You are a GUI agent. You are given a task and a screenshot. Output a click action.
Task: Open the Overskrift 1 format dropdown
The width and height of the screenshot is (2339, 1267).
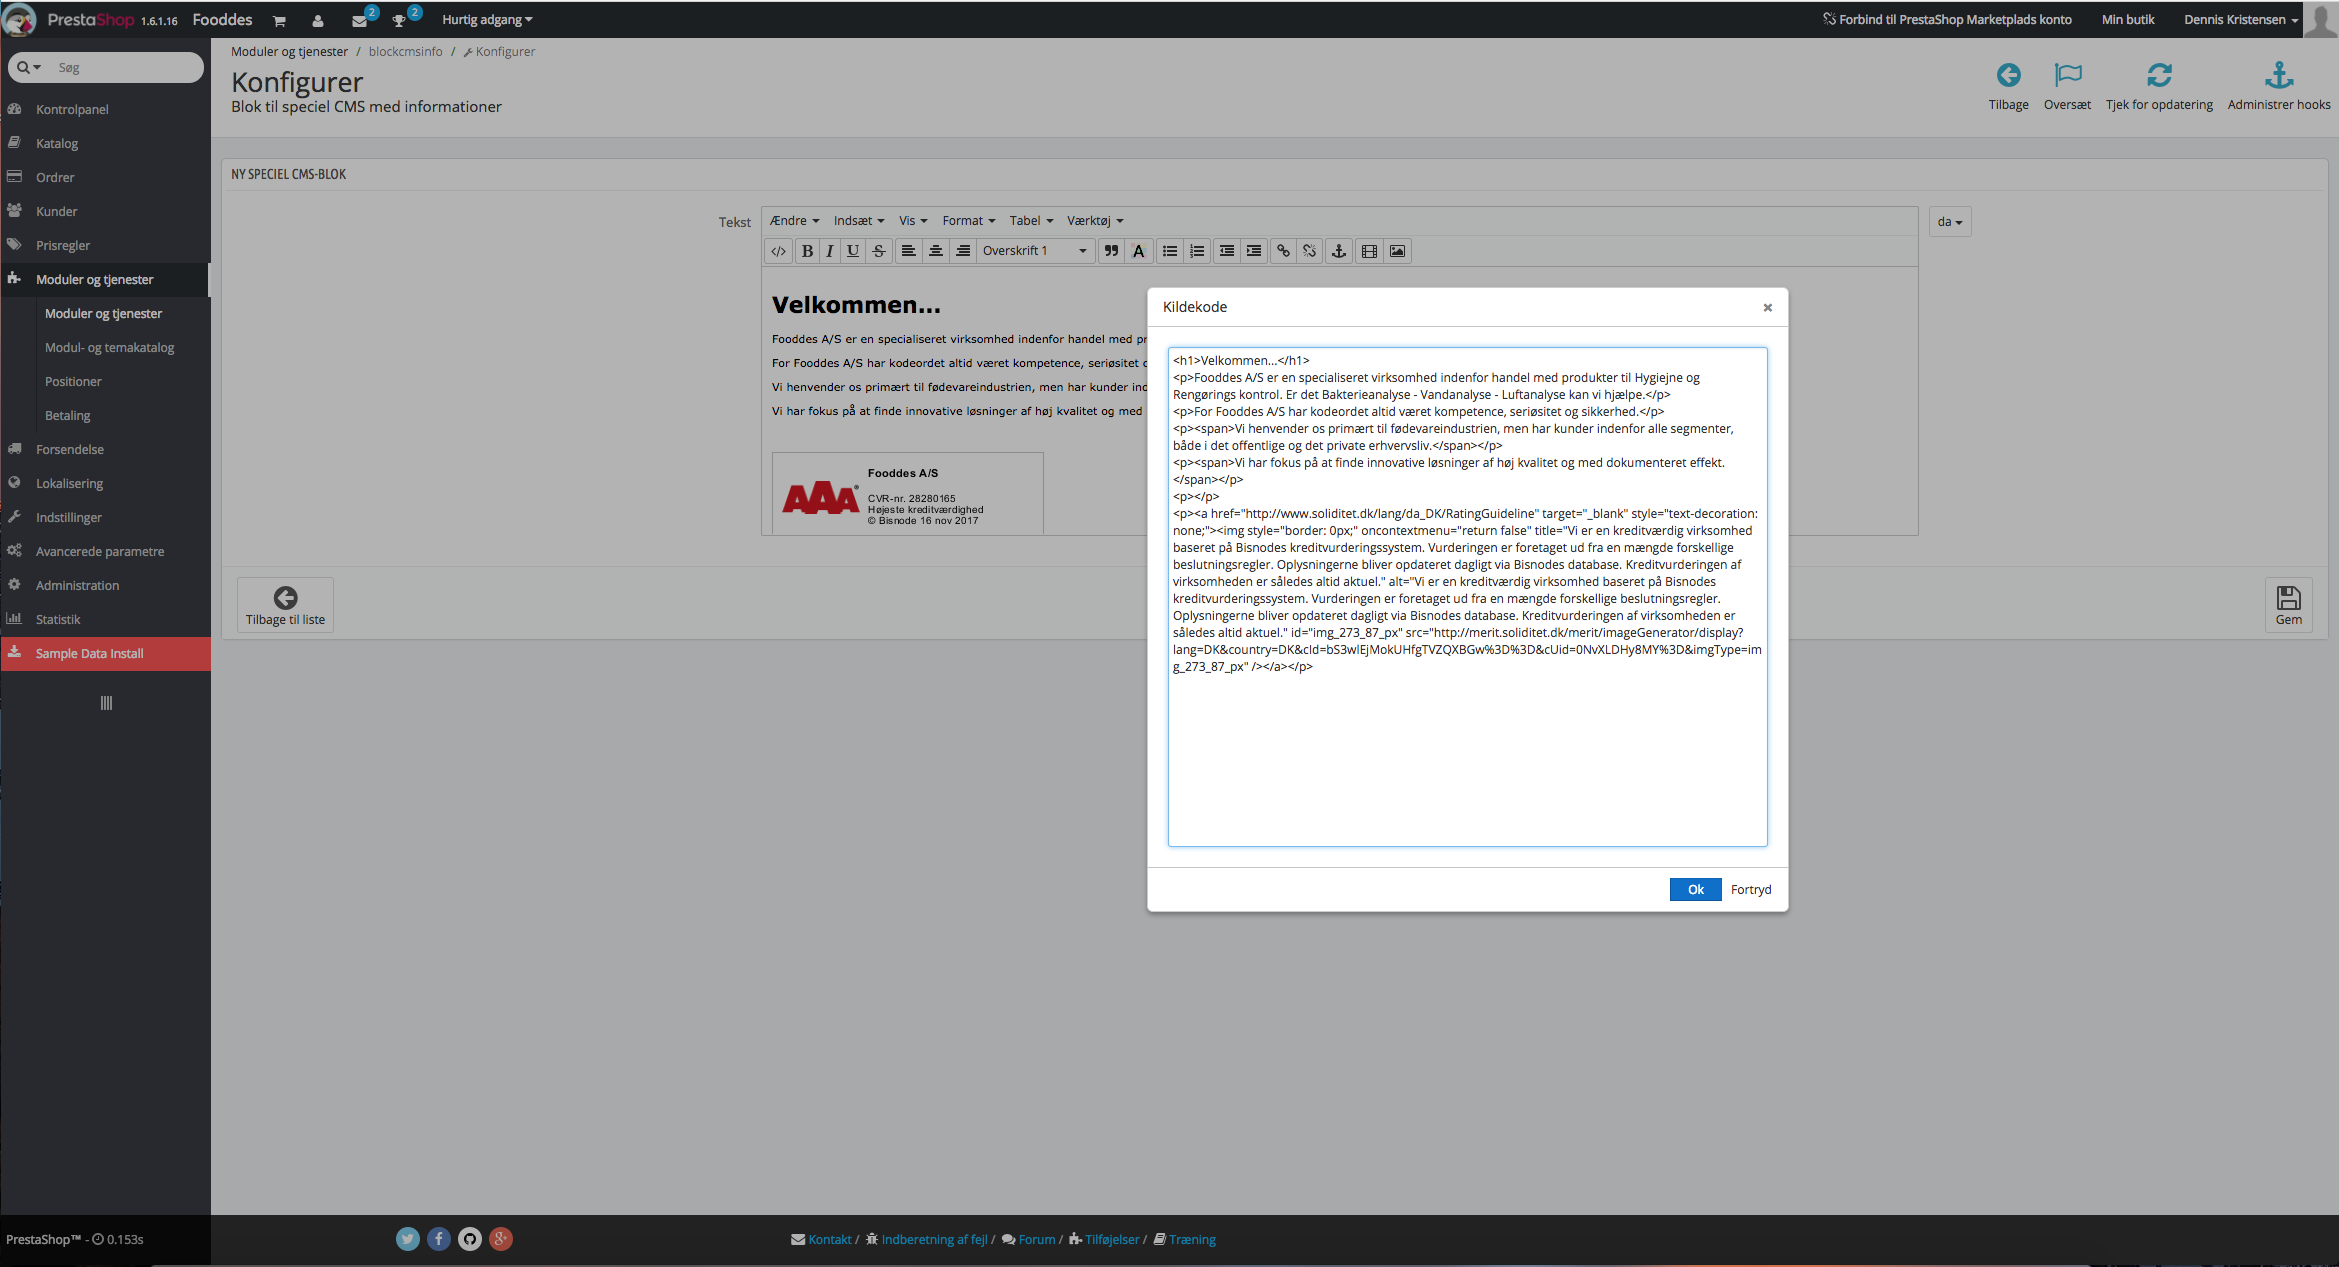pos(1035,251)
